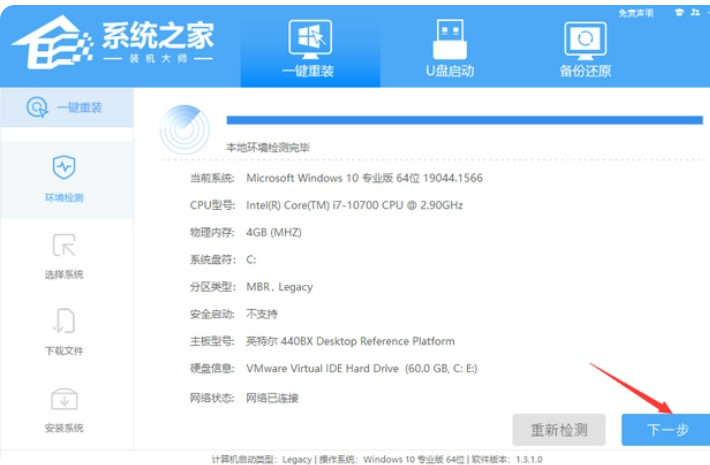Click the 当前系统 label
The height and width of the screenshot is (465, 710).
(x=212, y=178)
